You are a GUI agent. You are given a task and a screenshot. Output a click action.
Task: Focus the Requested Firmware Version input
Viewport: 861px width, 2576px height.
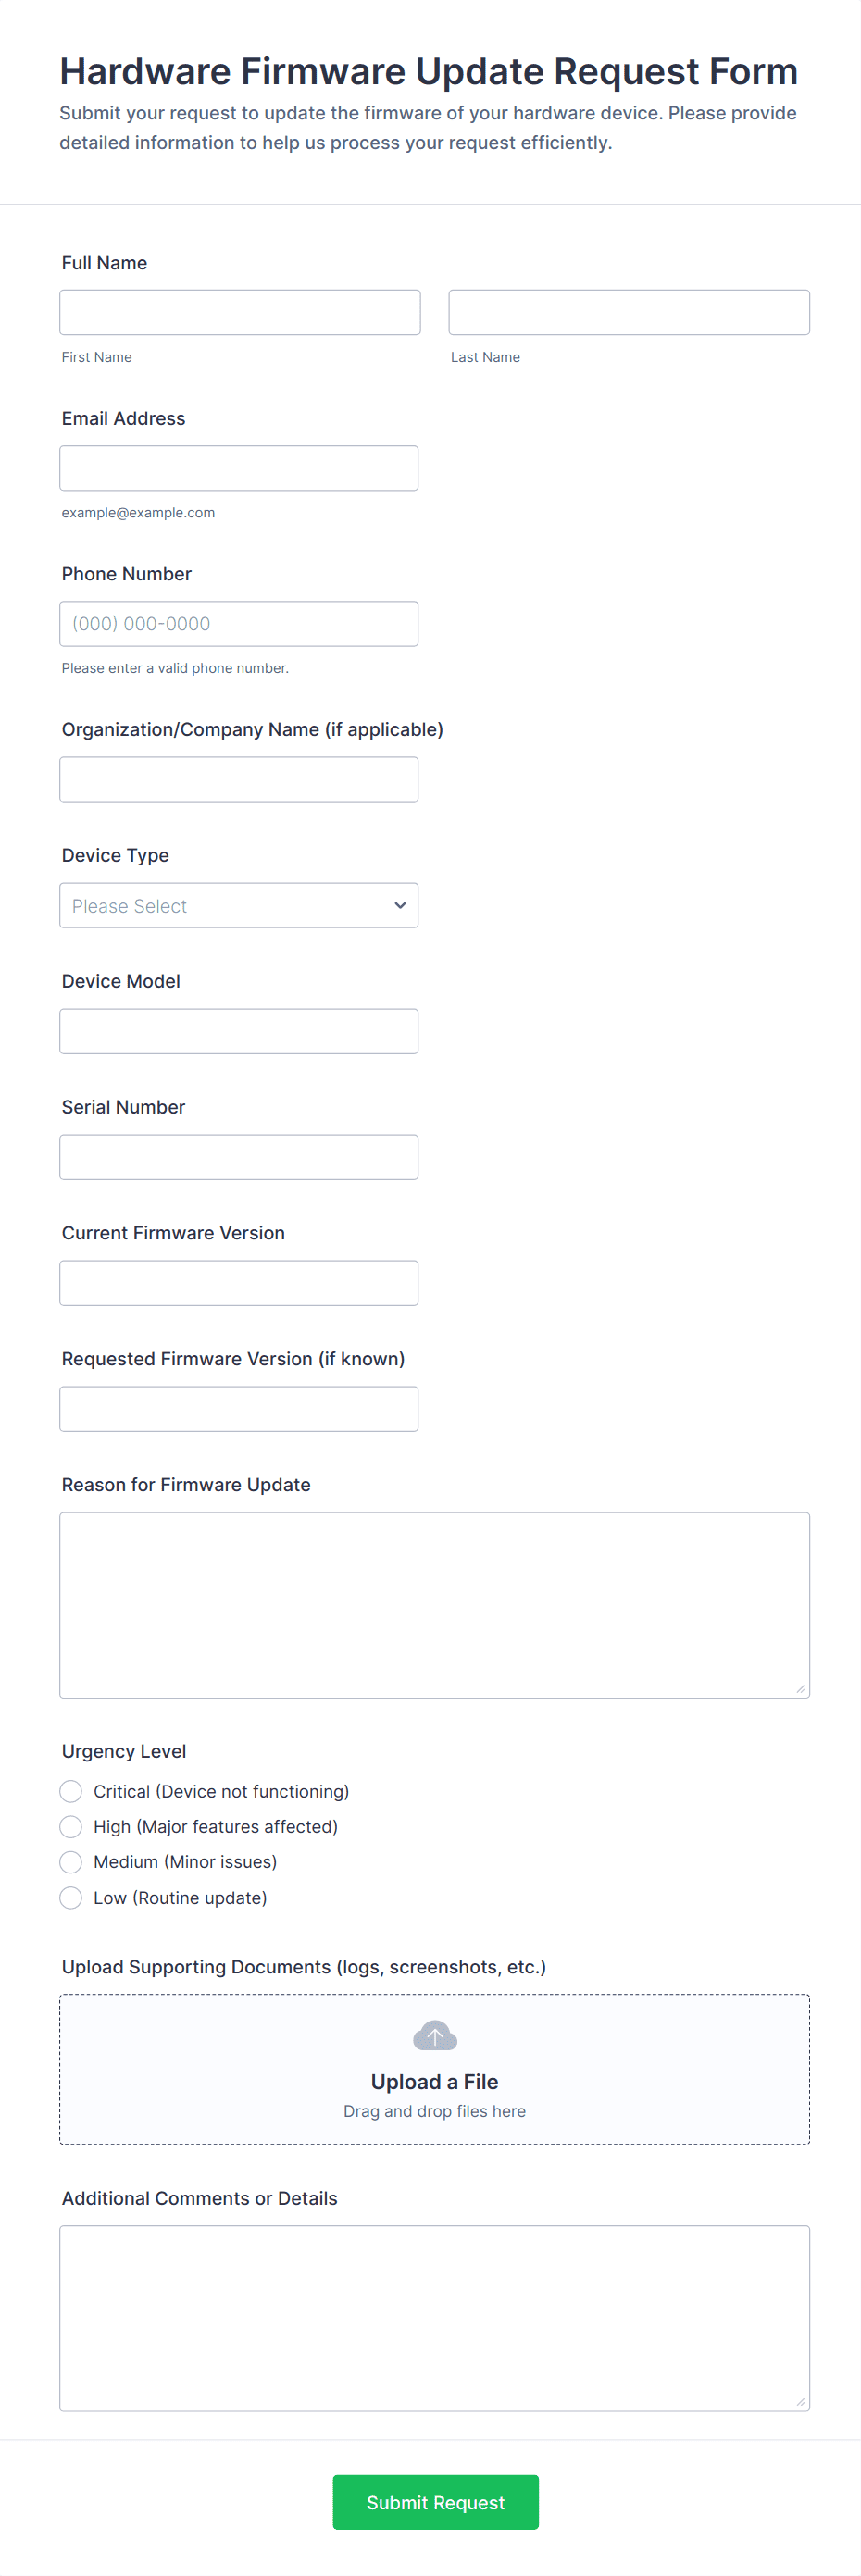[x=238, y=1410]
